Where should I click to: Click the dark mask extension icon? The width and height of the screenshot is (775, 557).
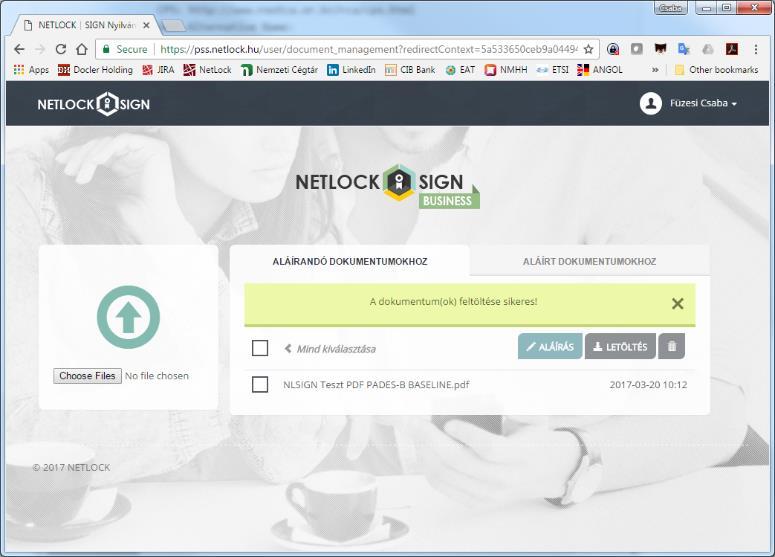pos(660,49)
